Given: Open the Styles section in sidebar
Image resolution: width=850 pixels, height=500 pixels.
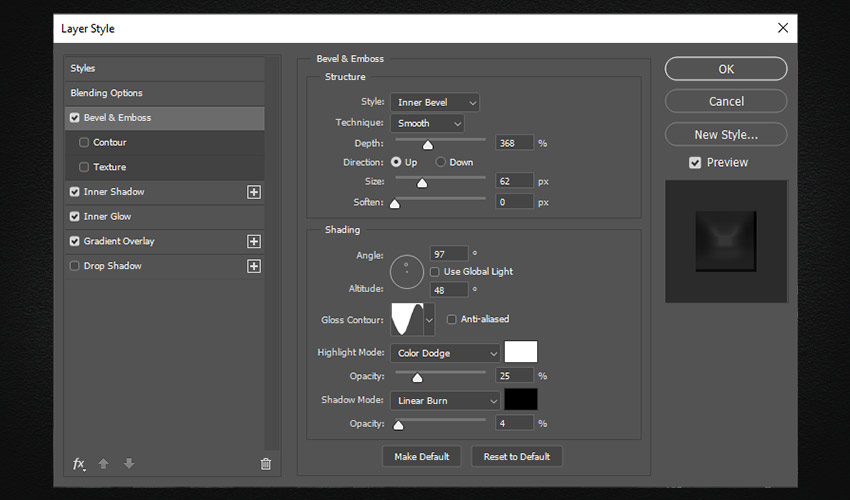Looking at the screenshot, I should coord(83,68).
